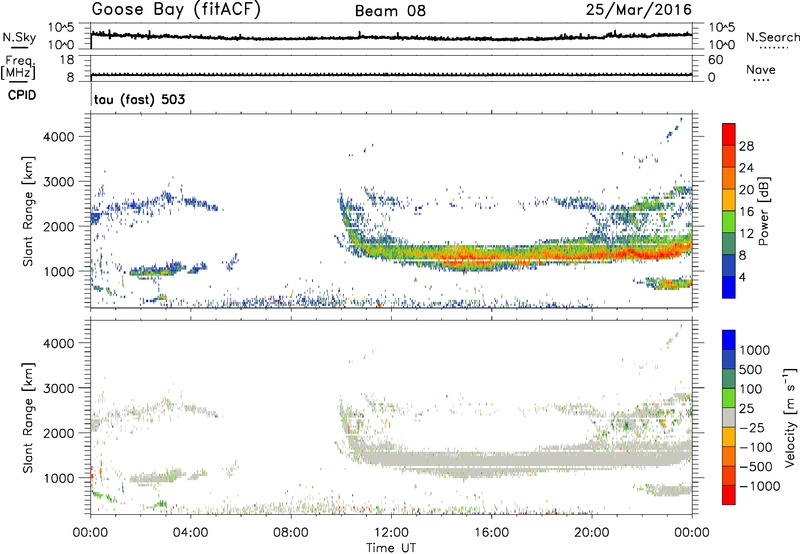The image size is (800, 554).
Task: Pick the gray Velocity segment between 25 and -25
Action: point(729,417)
